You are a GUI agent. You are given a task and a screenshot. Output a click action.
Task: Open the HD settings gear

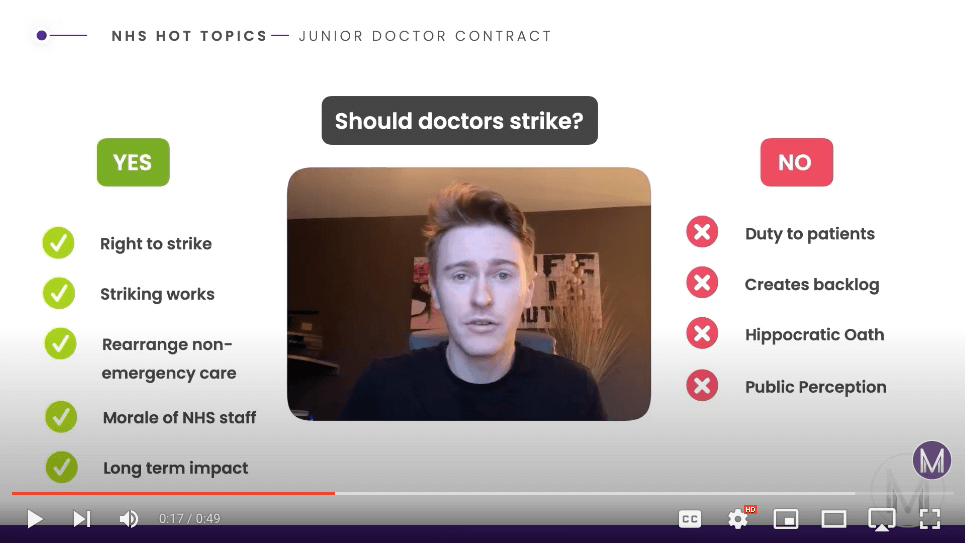(740, 518)
